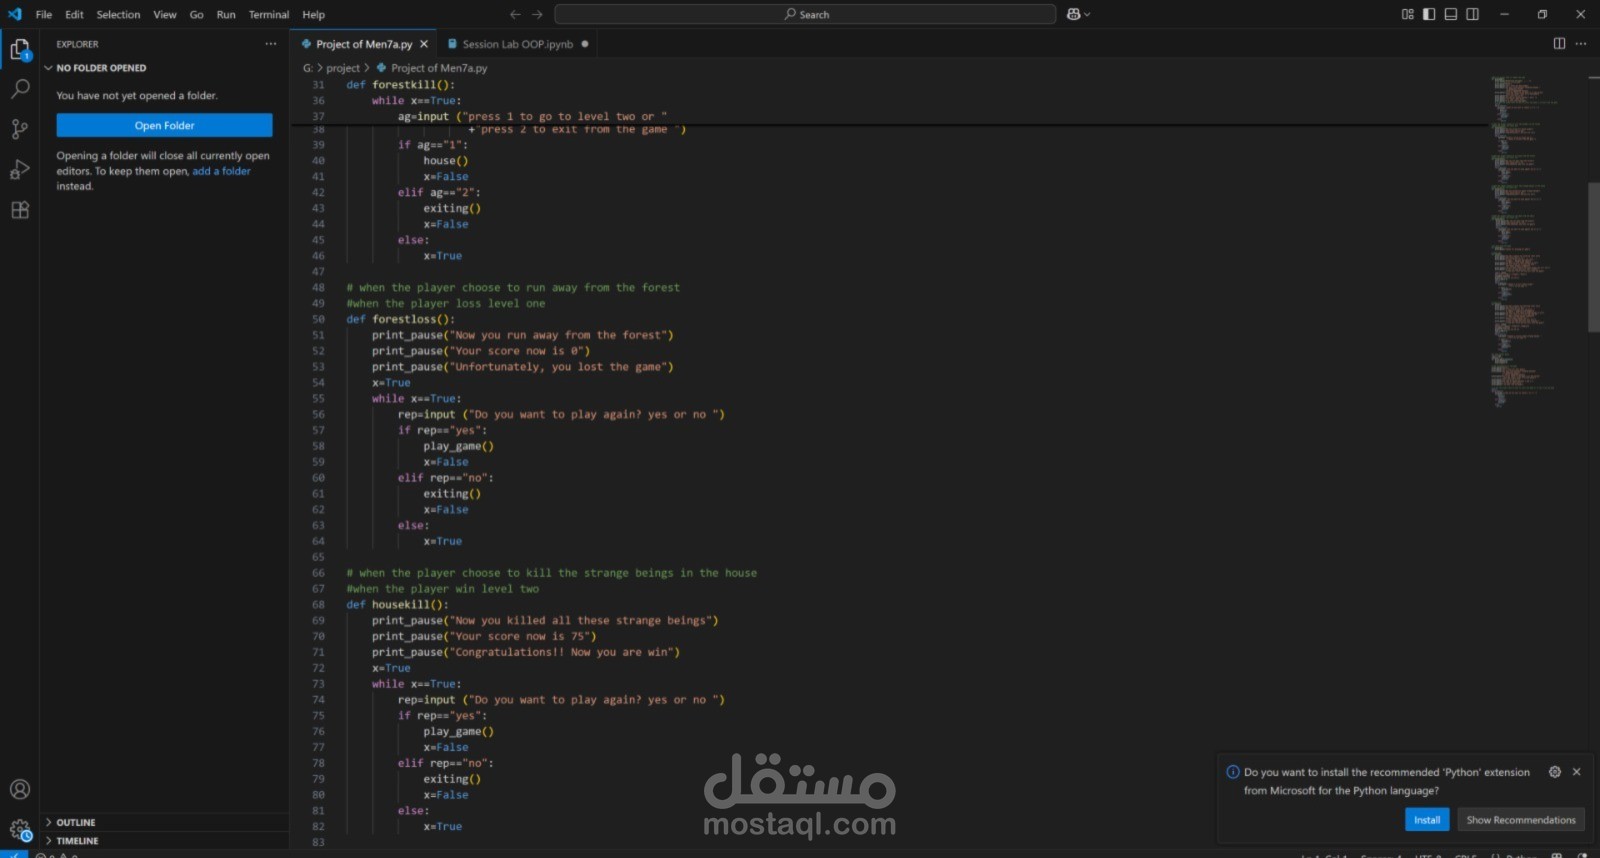The image size is (1600, 858).
Task: Click the Manage gear icon
Action: 20,829
